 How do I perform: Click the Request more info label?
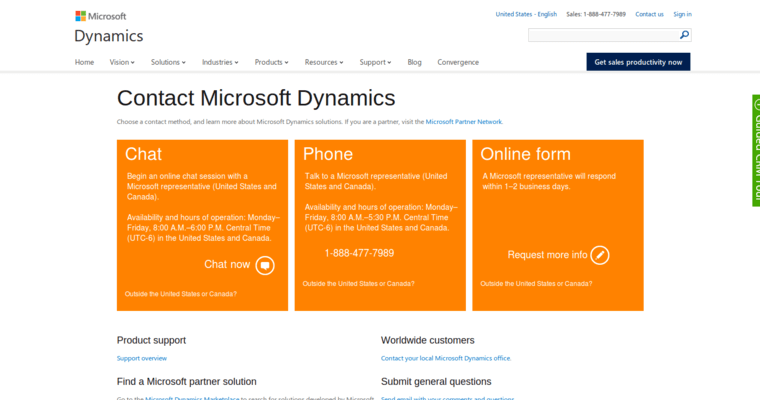pyautogui.click(x=547, y=255)
